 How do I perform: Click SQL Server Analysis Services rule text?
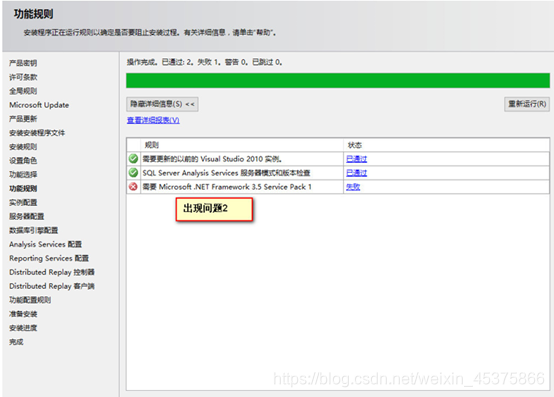(x=226, y=173)
